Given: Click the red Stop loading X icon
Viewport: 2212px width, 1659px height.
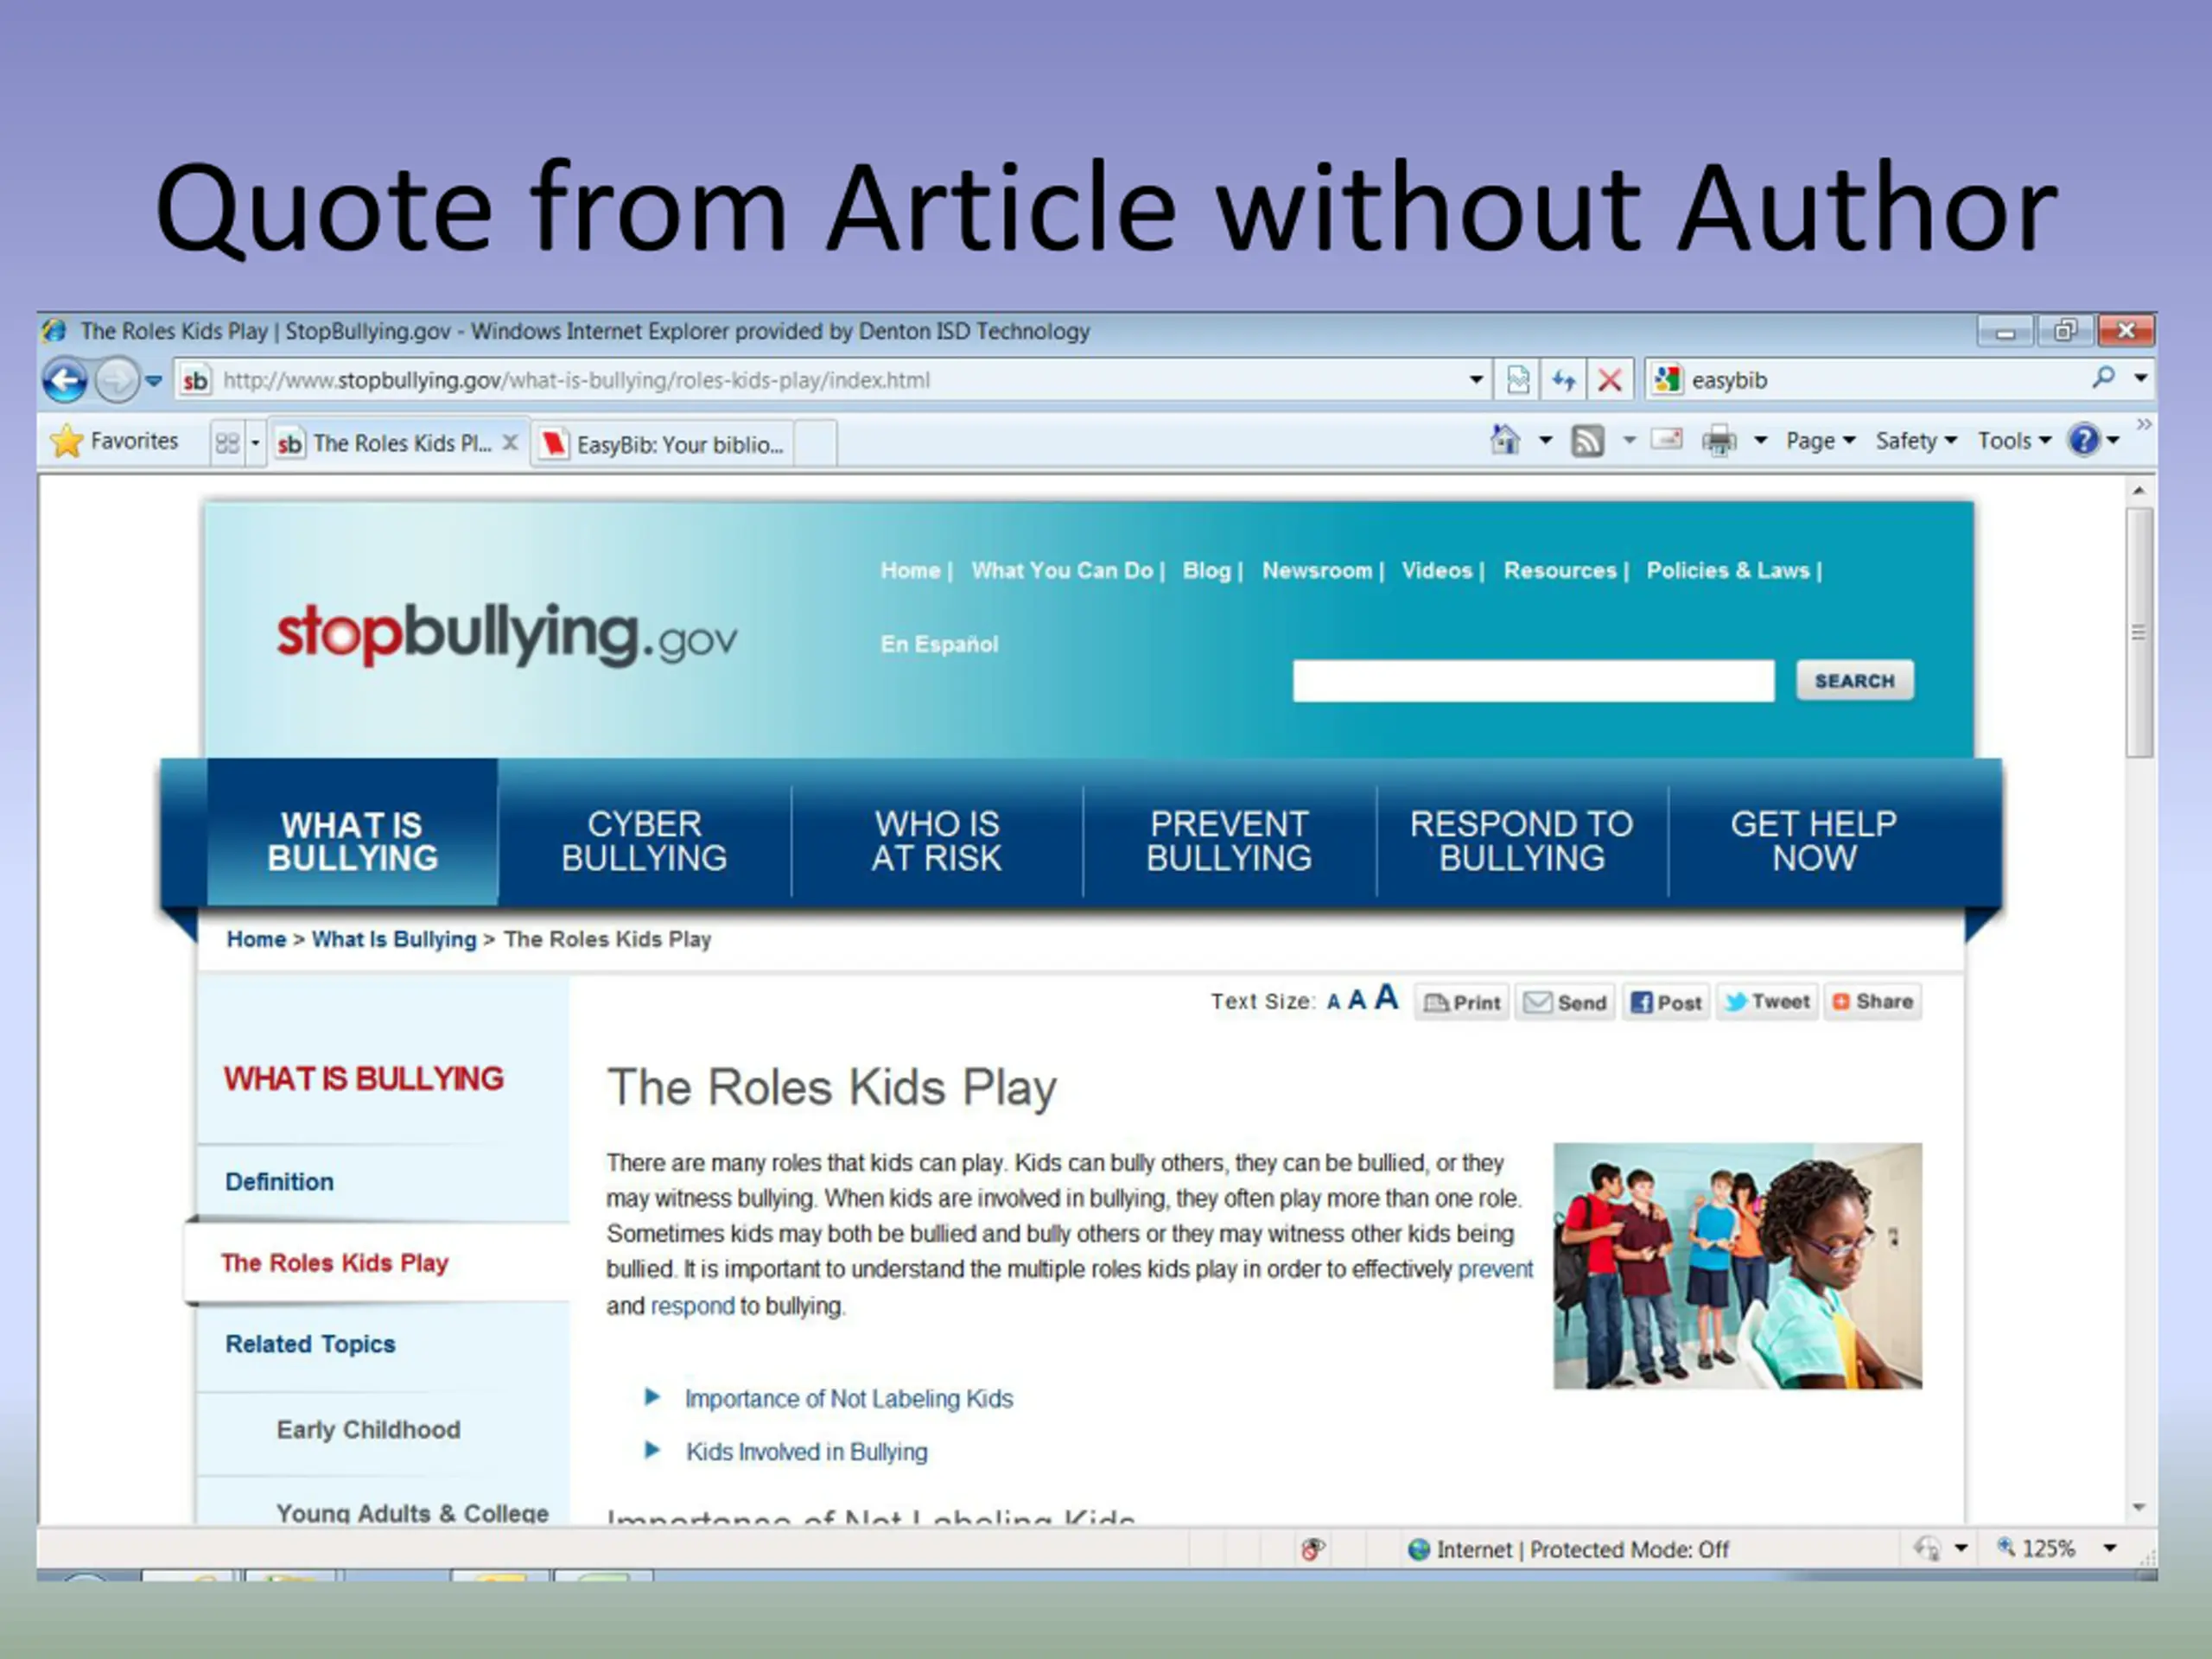Looking at the screenshot, I should tap(1609, 380).
